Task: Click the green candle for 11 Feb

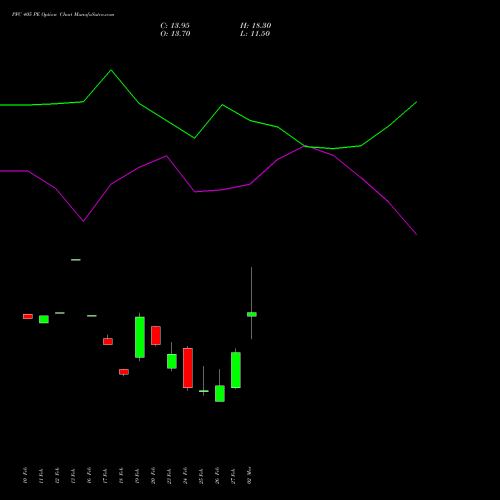Action: point(44,319)
